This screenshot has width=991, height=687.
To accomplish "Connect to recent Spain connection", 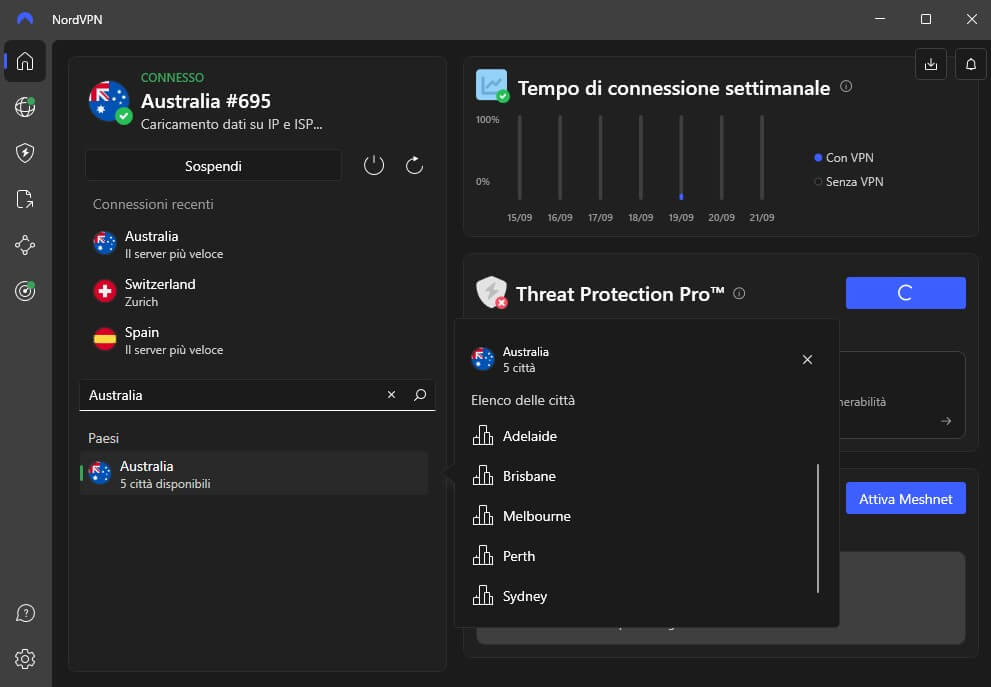I will coord(256,340).
